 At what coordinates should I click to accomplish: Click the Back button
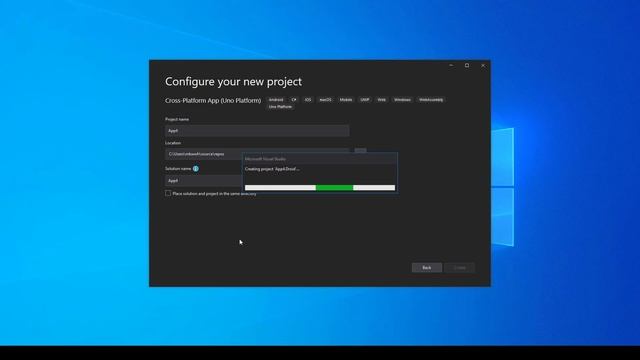coord(427,267)
